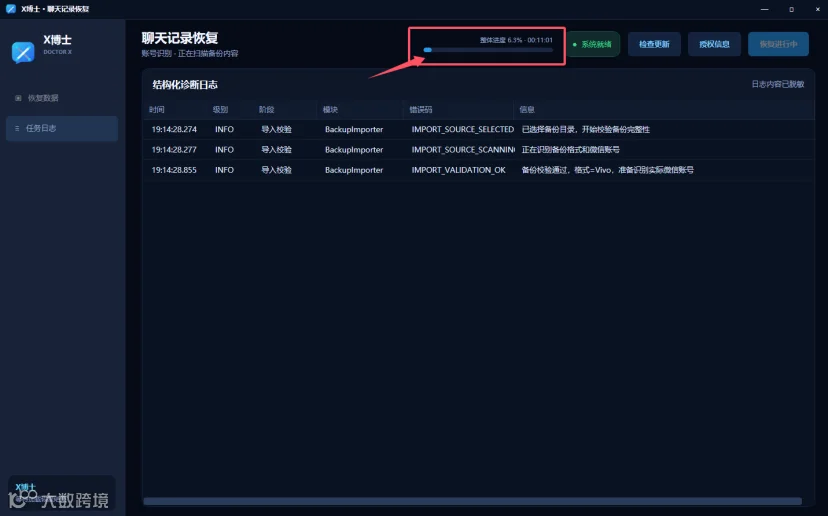Click the 错误码 column header
This screenshot has height=516, width=828.
pyautogui.click(x=421, y=110)
